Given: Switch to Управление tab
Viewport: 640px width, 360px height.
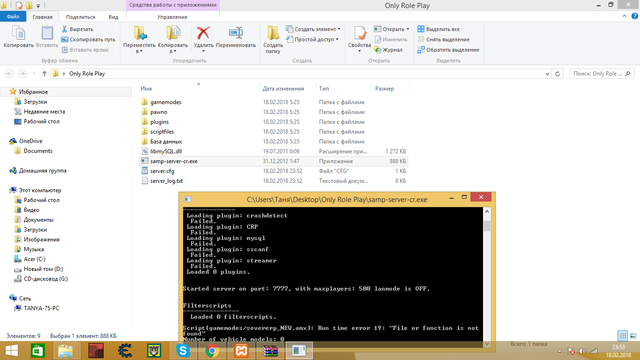Looking at the screenshot, I should point(172,17).
